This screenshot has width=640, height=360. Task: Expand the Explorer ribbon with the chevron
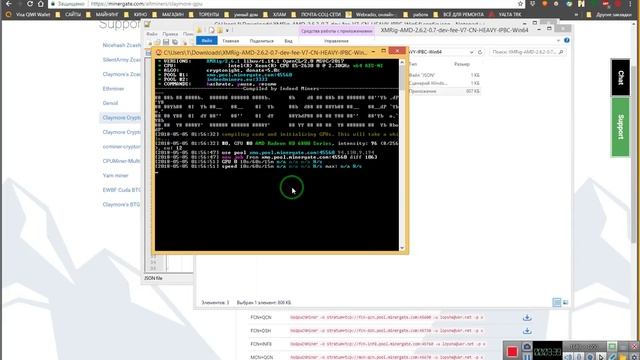coord(558,41)
